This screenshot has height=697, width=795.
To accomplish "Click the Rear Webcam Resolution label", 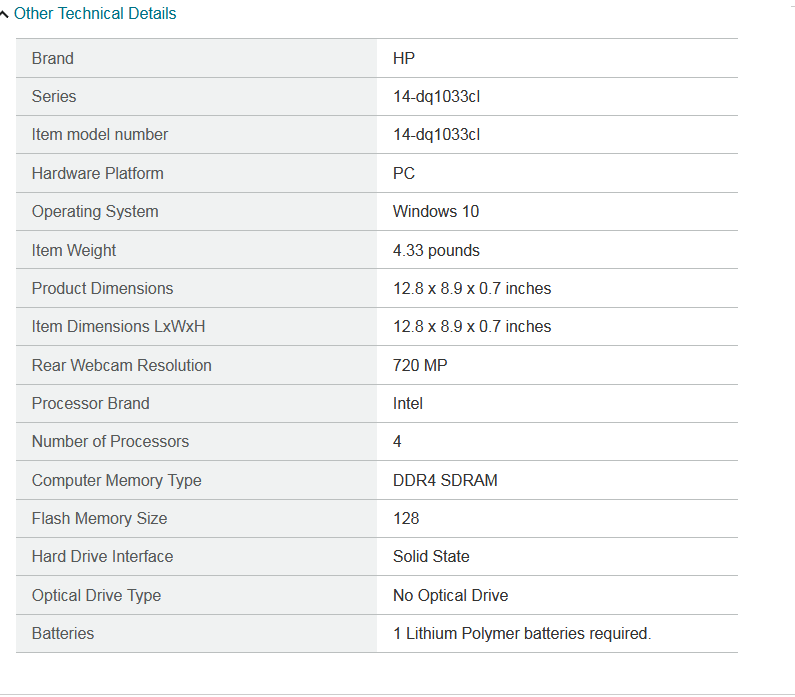I will 122,365.
